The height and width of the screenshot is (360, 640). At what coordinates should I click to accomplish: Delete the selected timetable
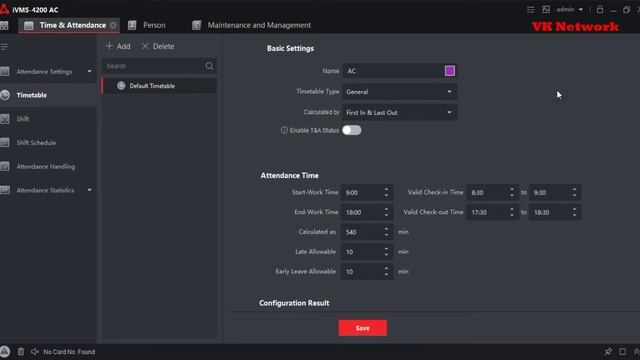click(158, 47)
